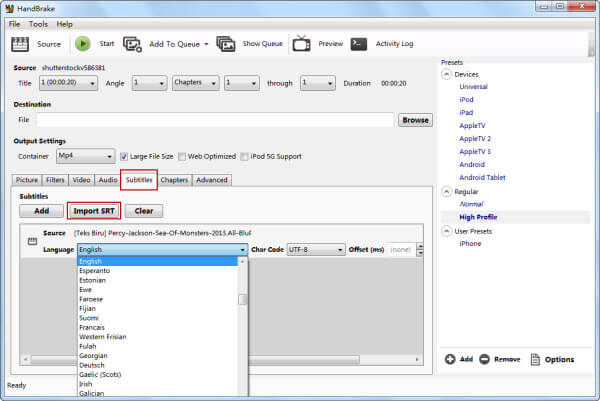Click the minus icon to remove preset
This screenshot has height=401, width=600.
point(484,359)
